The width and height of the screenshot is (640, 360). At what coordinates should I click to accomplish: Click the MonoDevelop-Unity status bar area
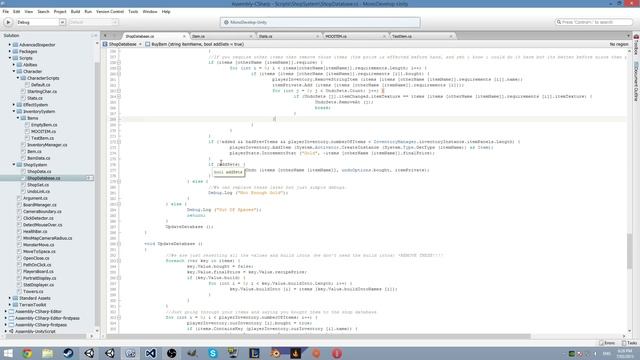320,22
